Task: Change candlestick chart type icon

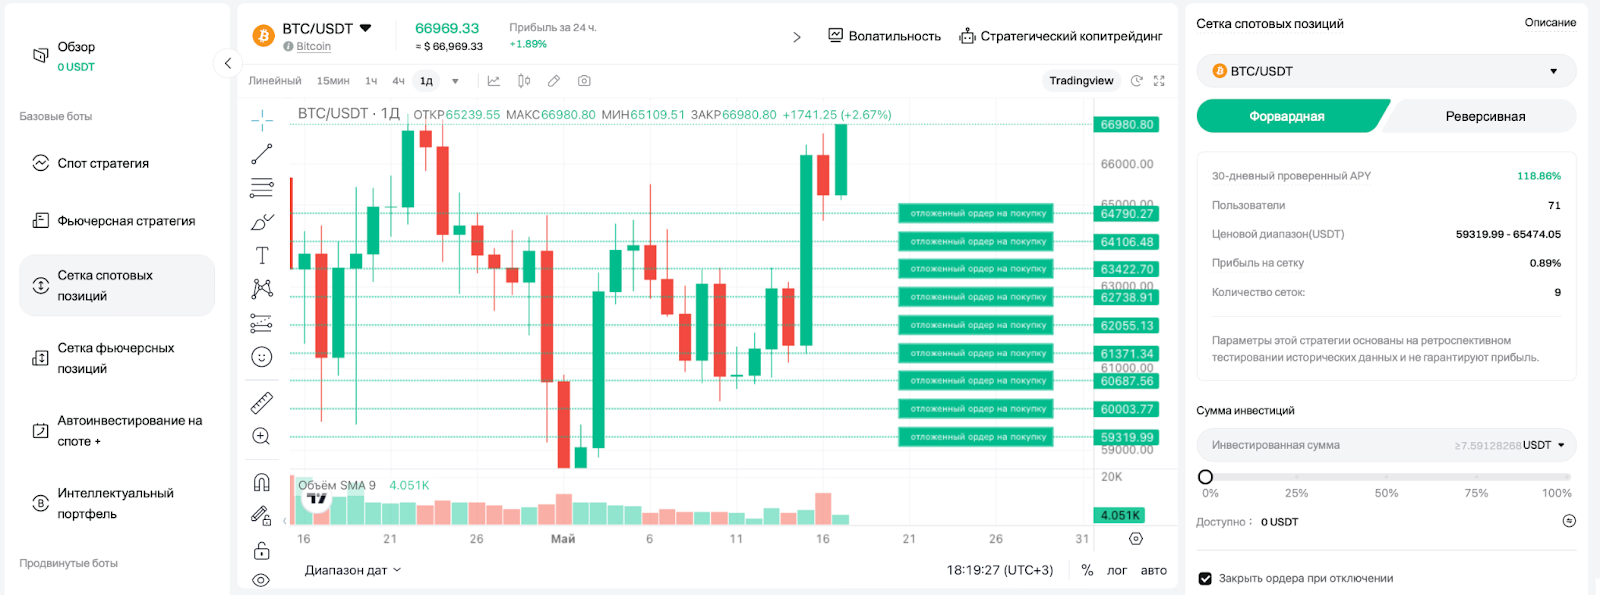Action: [524, 81]
